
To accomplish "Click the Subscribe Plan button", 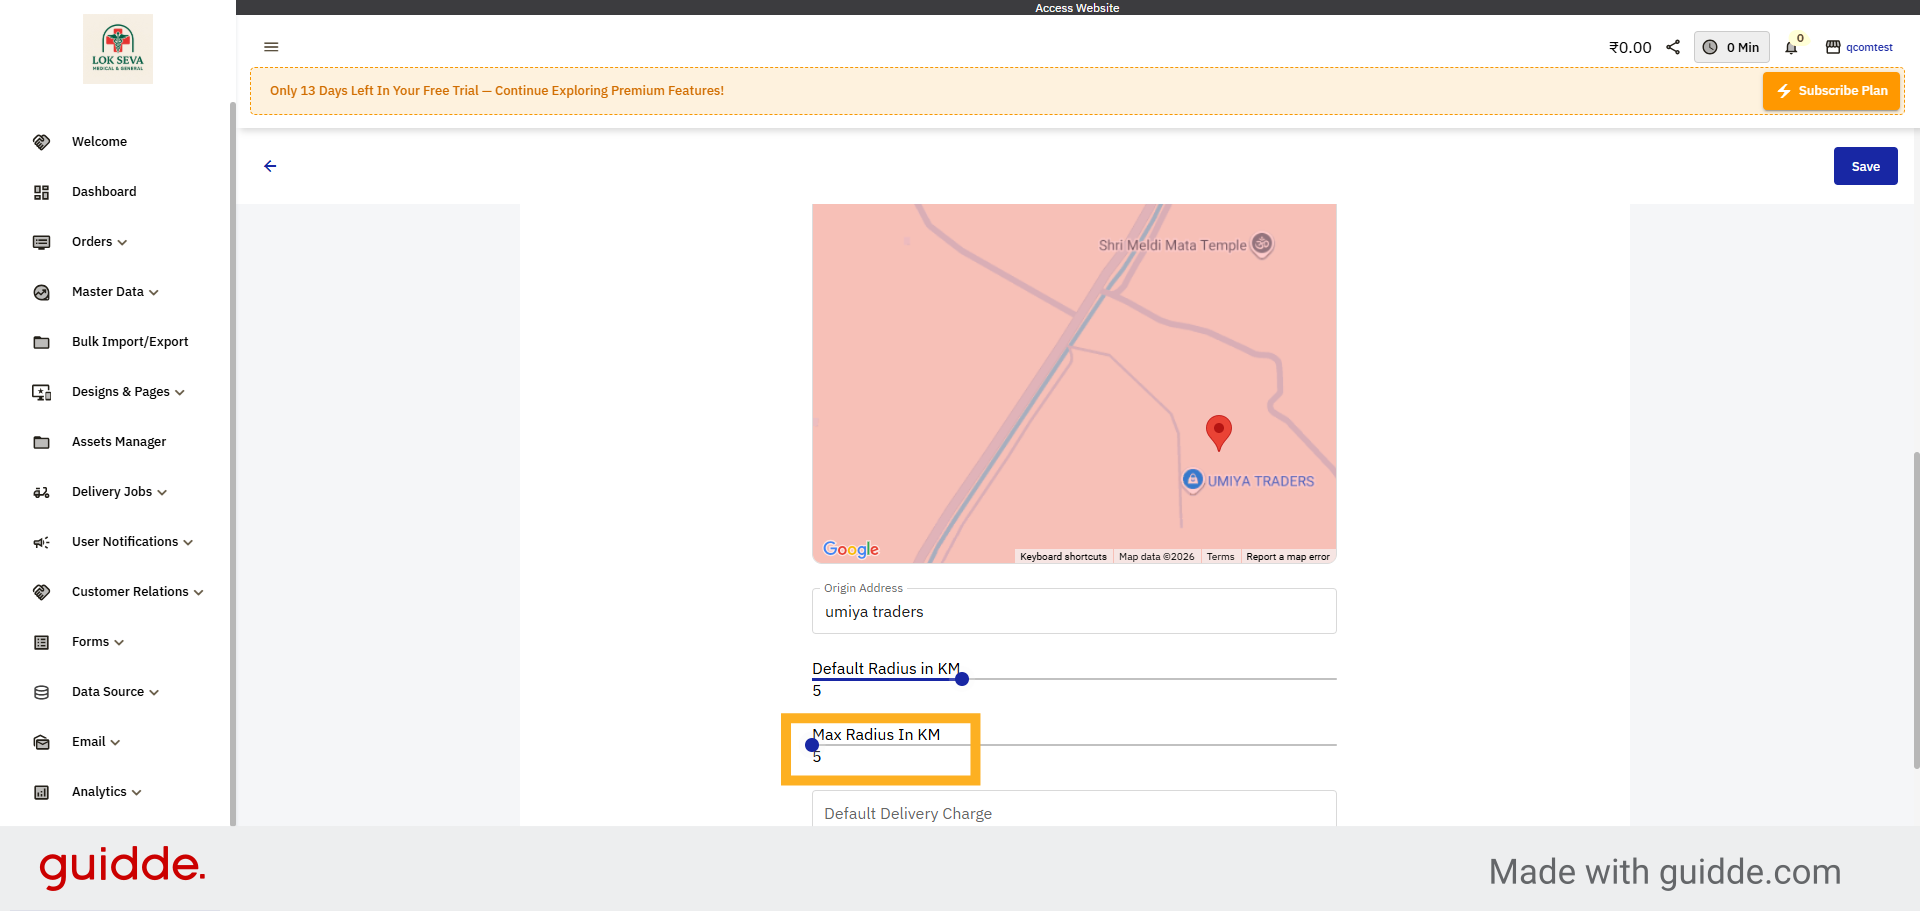I will 1831,91.
